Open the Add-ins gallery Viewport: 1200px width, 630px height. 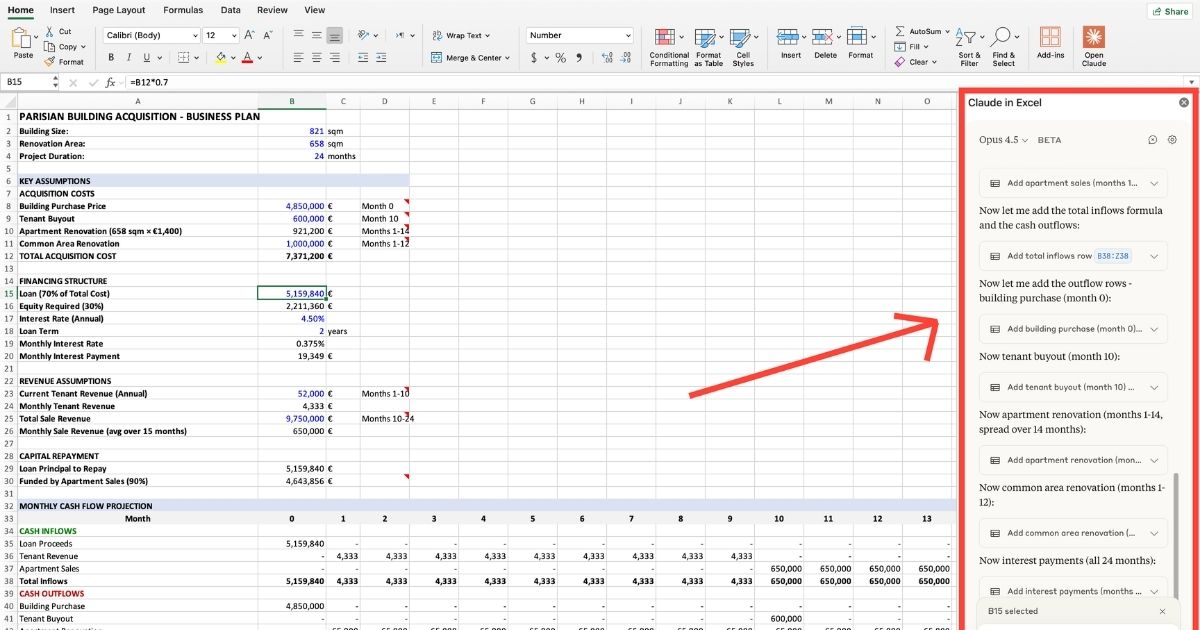point(1050,43)
